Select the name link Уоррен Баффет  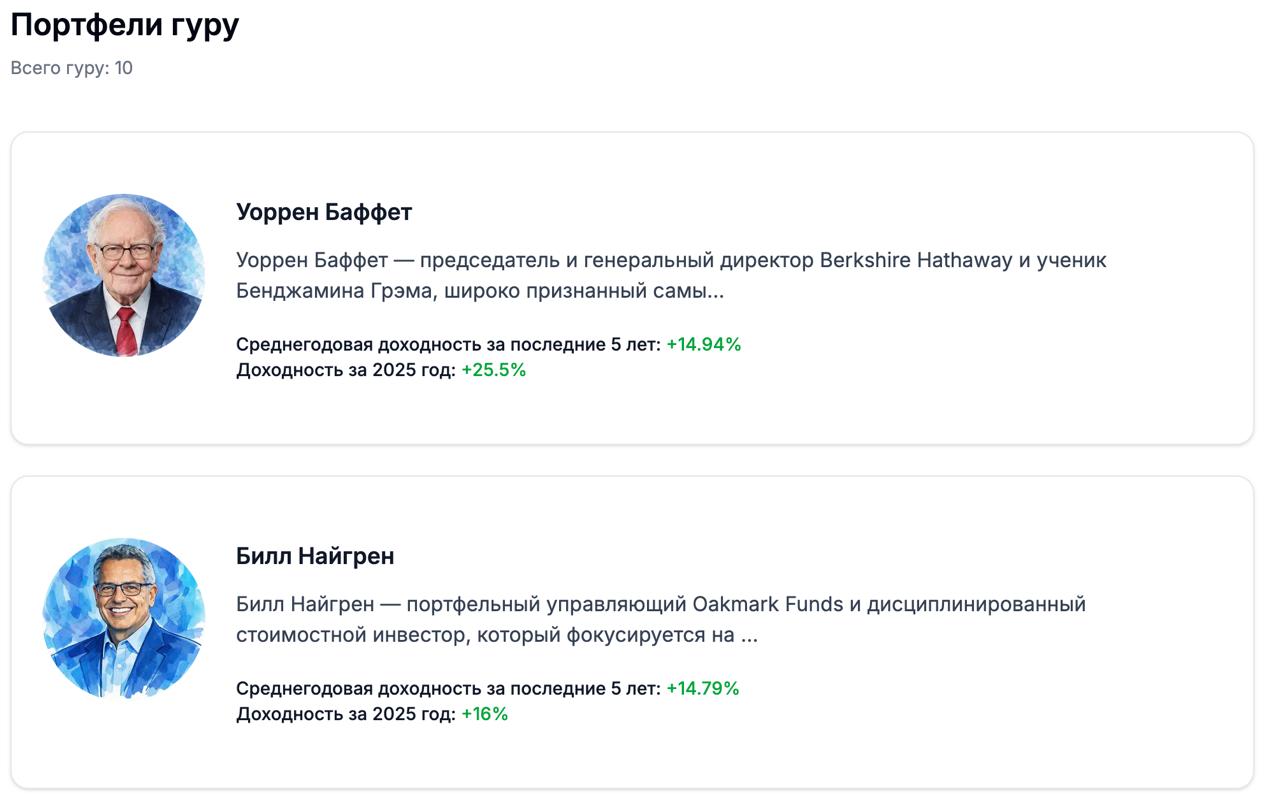324,212
